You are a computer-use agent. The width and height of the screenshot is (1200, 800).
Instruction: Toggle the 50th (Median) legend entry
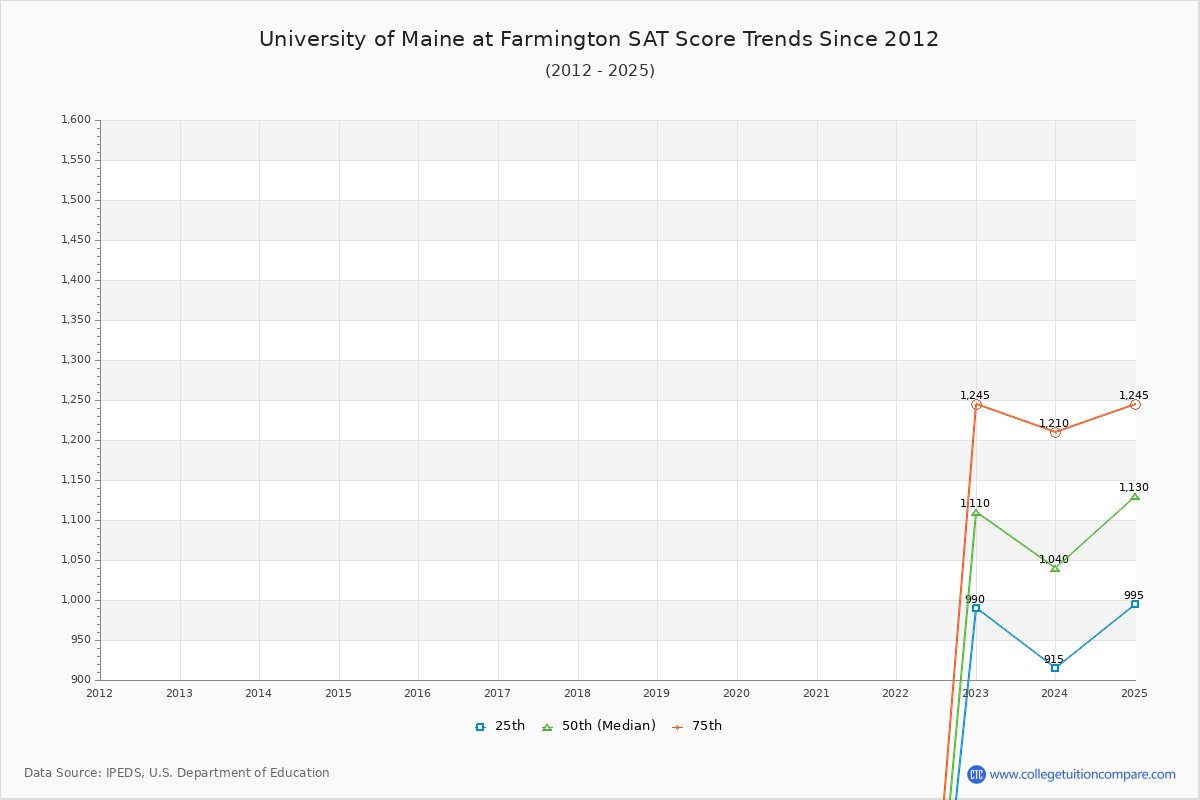click(599, 726)
